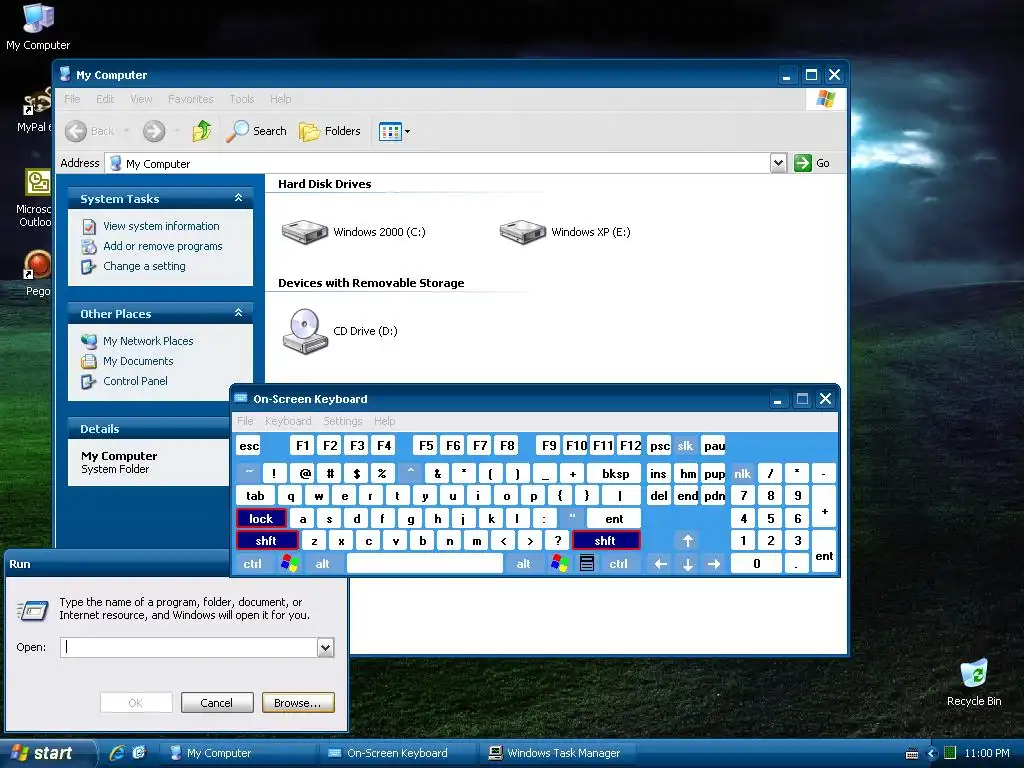Open Help menu in On-Screen Keyboard

tap(385, 421)
